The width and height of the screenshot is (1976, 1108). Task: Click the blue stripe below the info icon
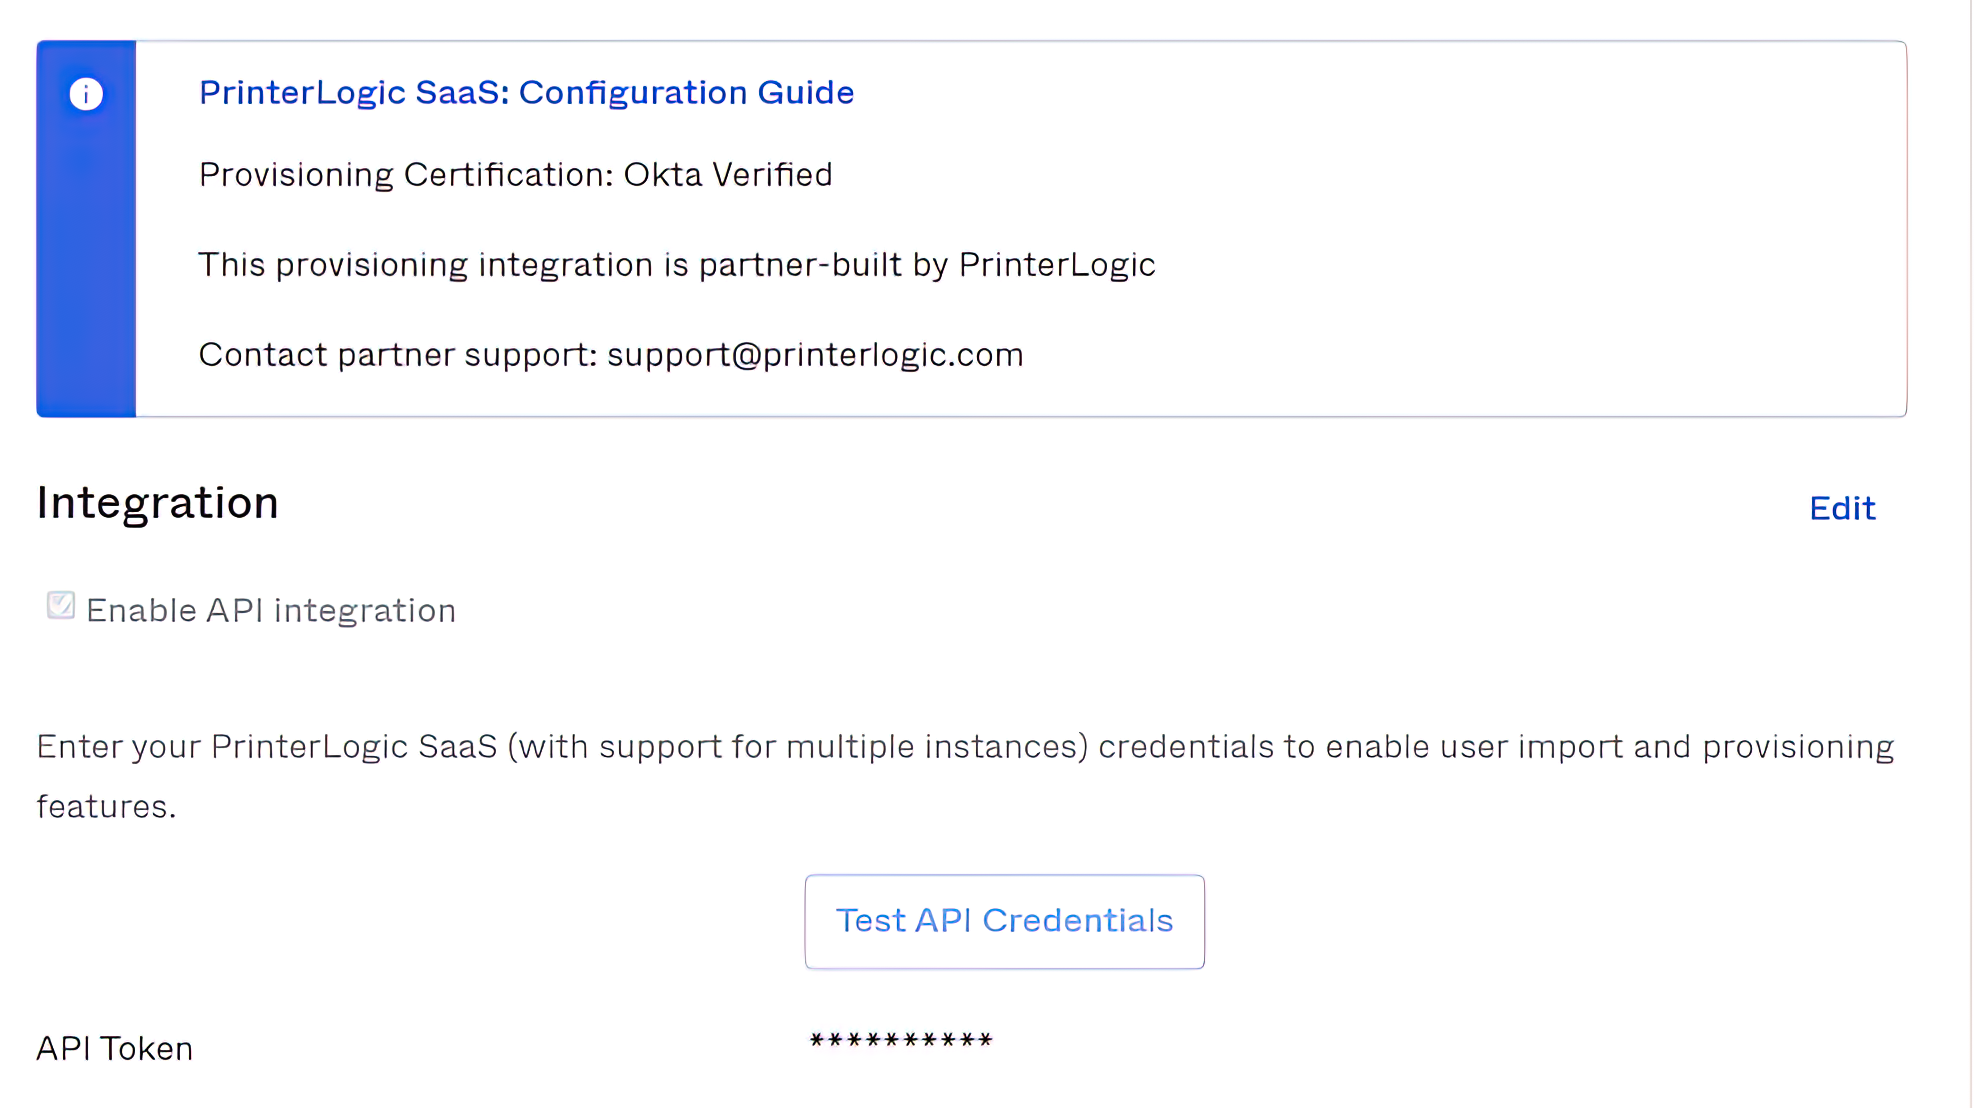point(86,280)
